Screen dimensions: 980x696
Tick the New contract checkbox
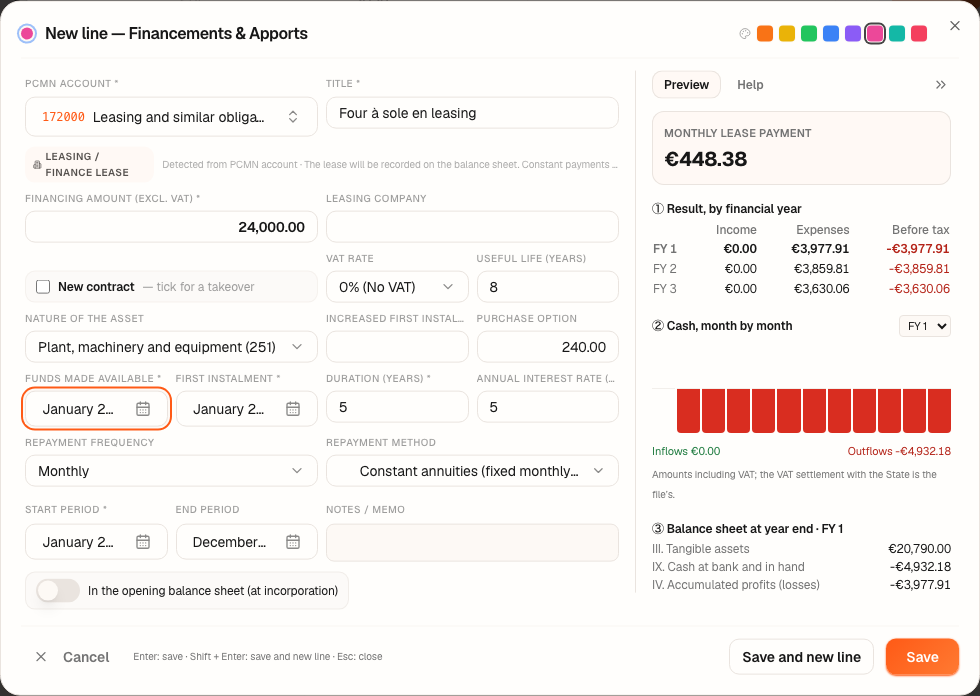pos(43,287)
